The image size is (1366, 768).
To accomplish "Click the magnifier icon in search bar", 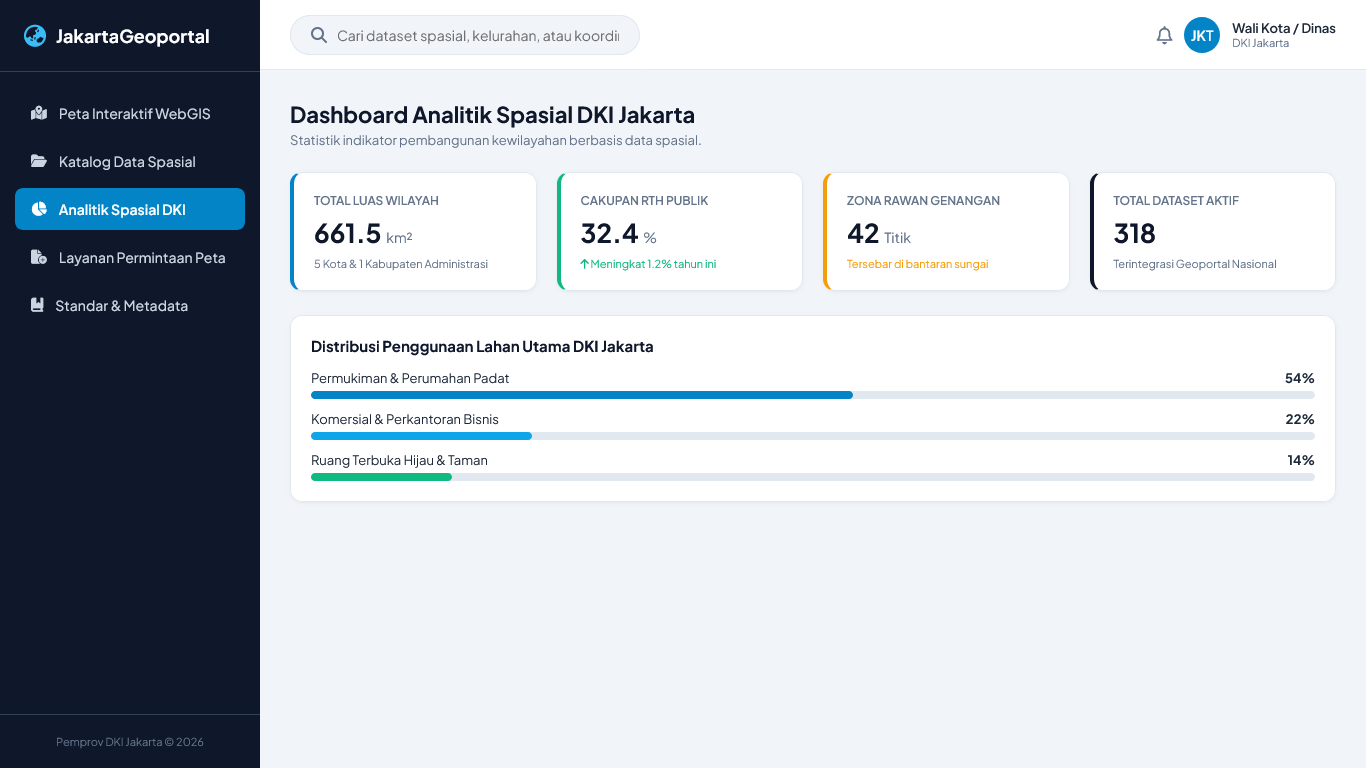I will 319,35.
